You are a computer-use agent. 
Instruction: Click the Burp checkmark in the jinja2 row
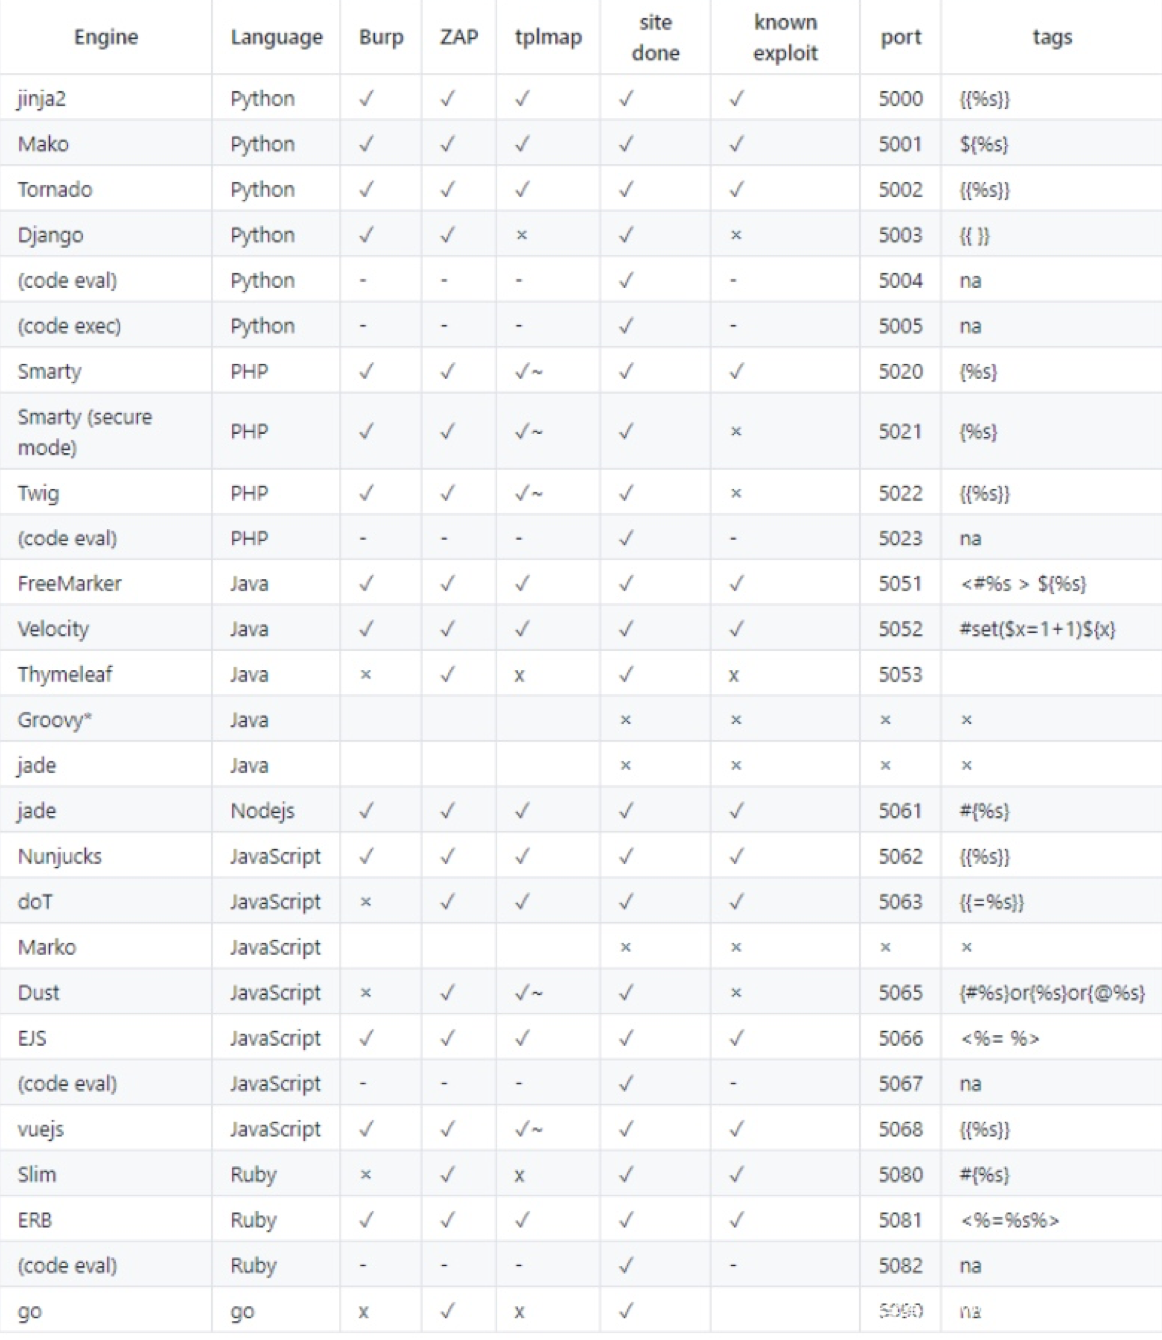coord(367,99)
